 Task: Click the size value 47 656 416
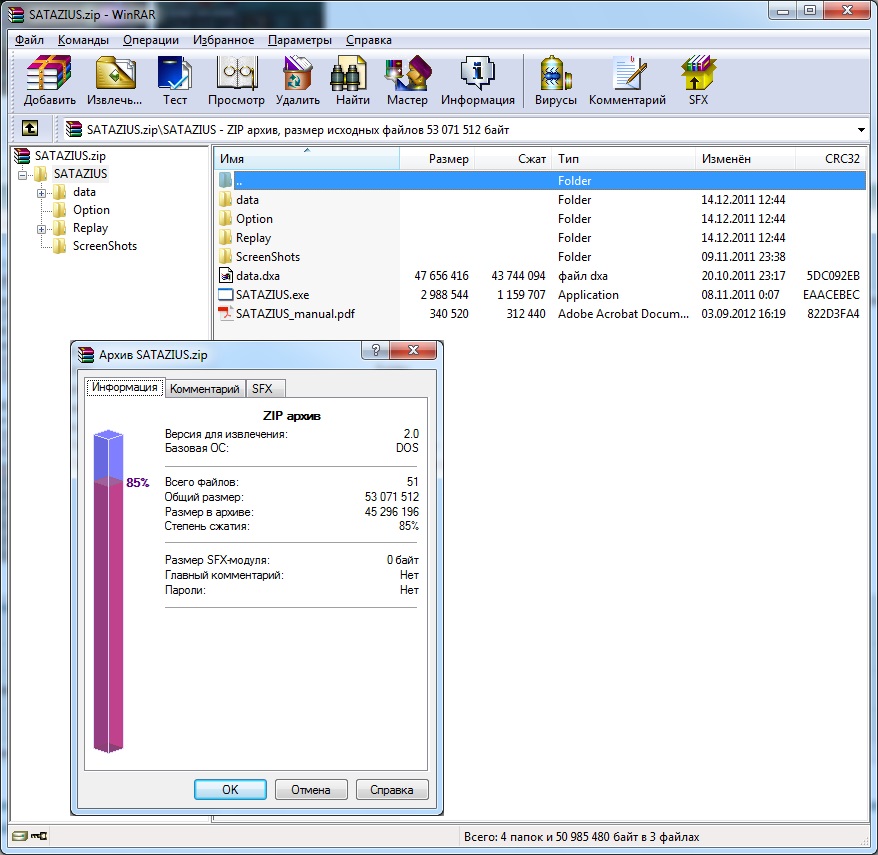click(441, 275)
